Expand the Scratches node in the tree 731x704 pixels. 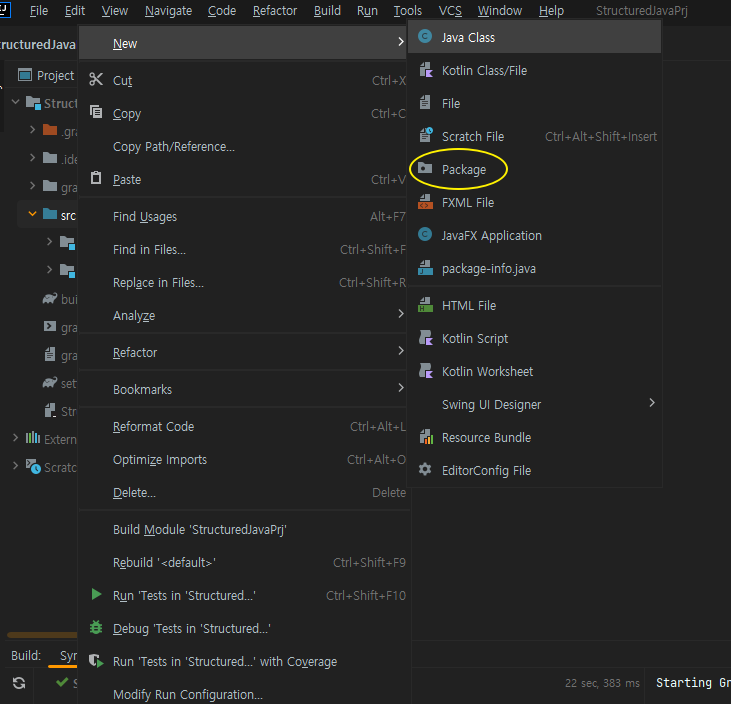pyautogui.click(x=15, y=465)
